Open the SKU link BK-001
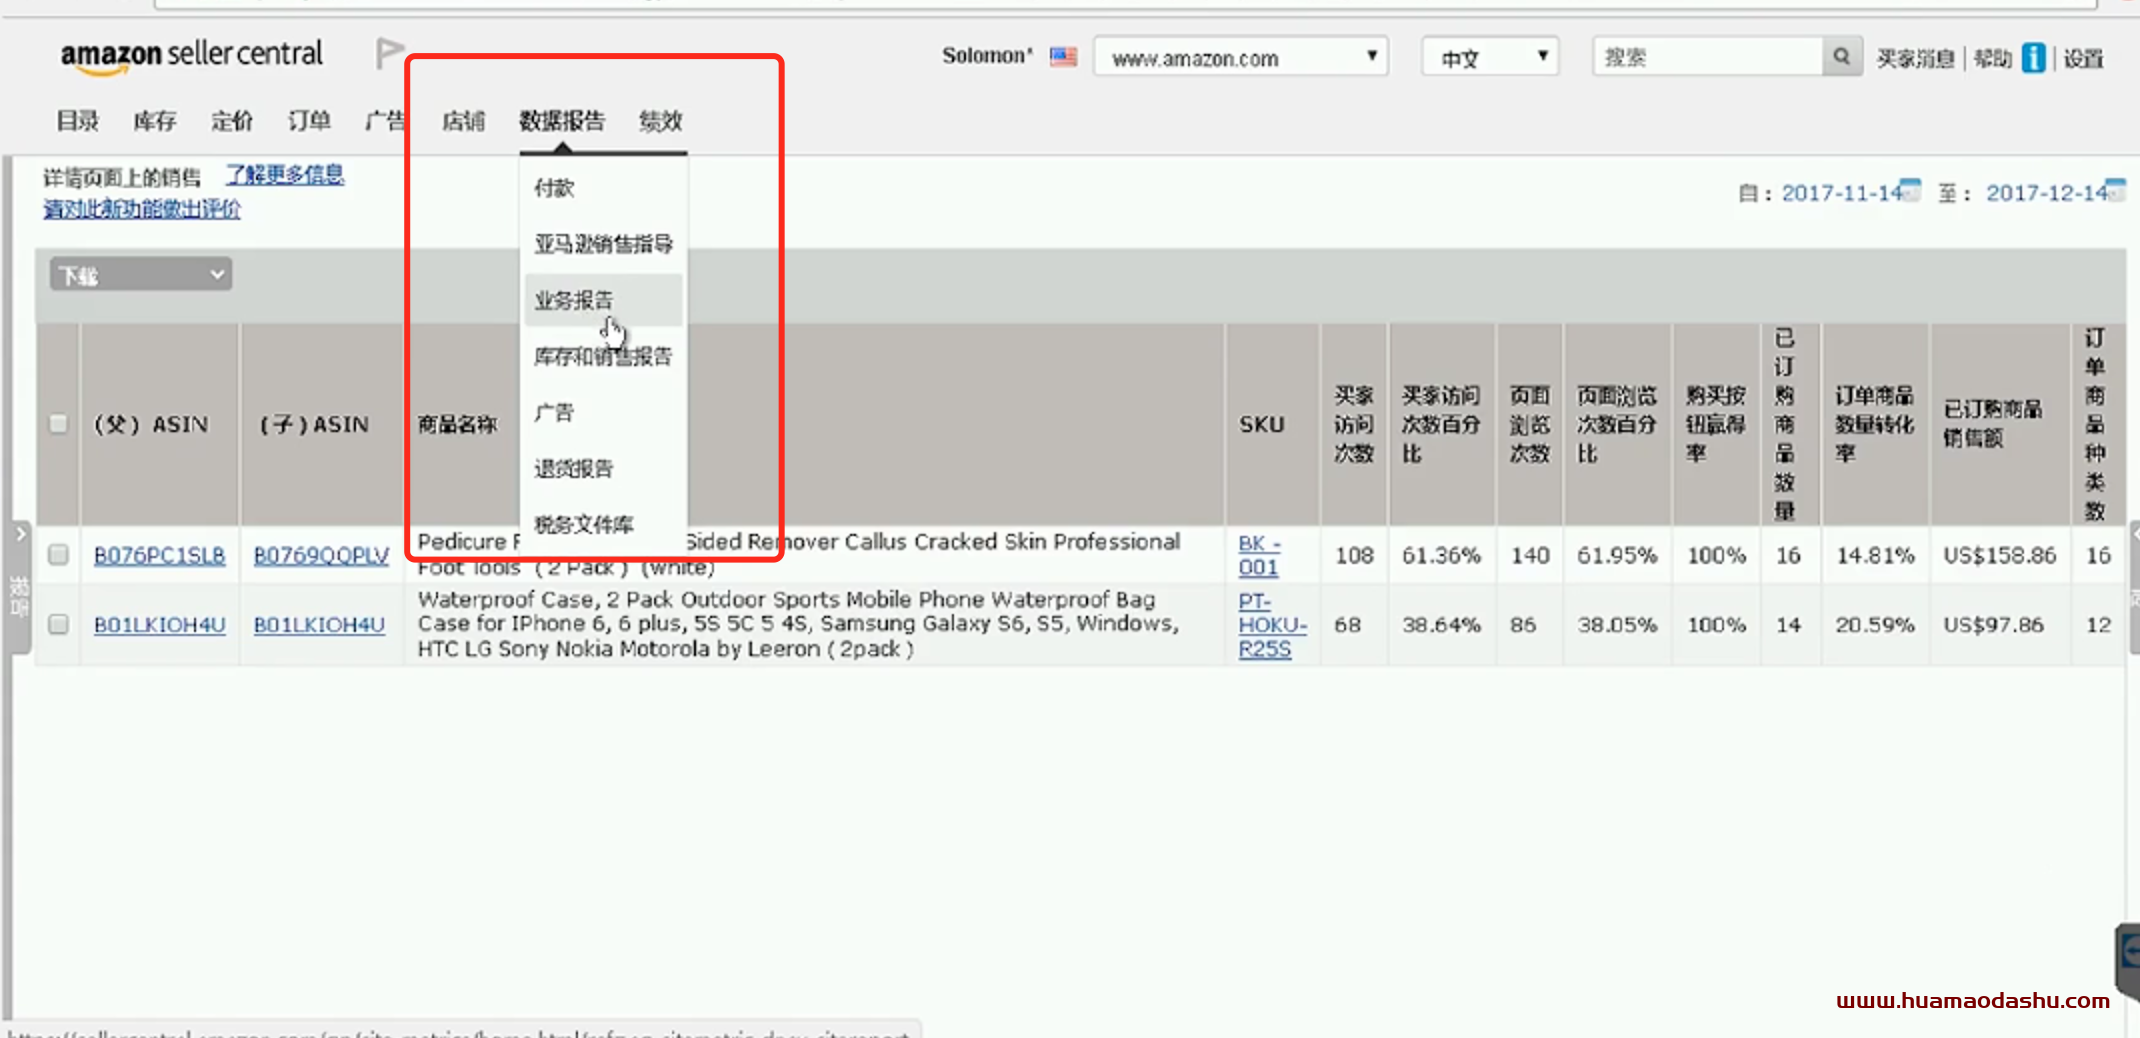 point(1259,555)
